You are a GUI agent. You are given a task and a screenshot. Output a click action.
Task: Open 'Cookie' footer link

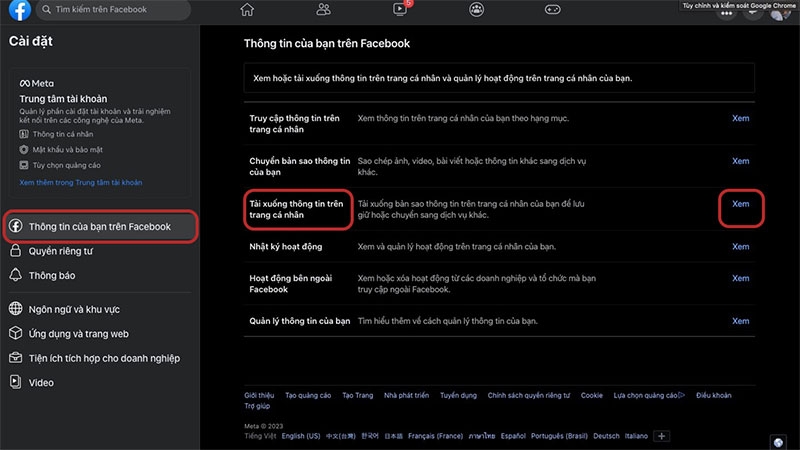[592, 395]
